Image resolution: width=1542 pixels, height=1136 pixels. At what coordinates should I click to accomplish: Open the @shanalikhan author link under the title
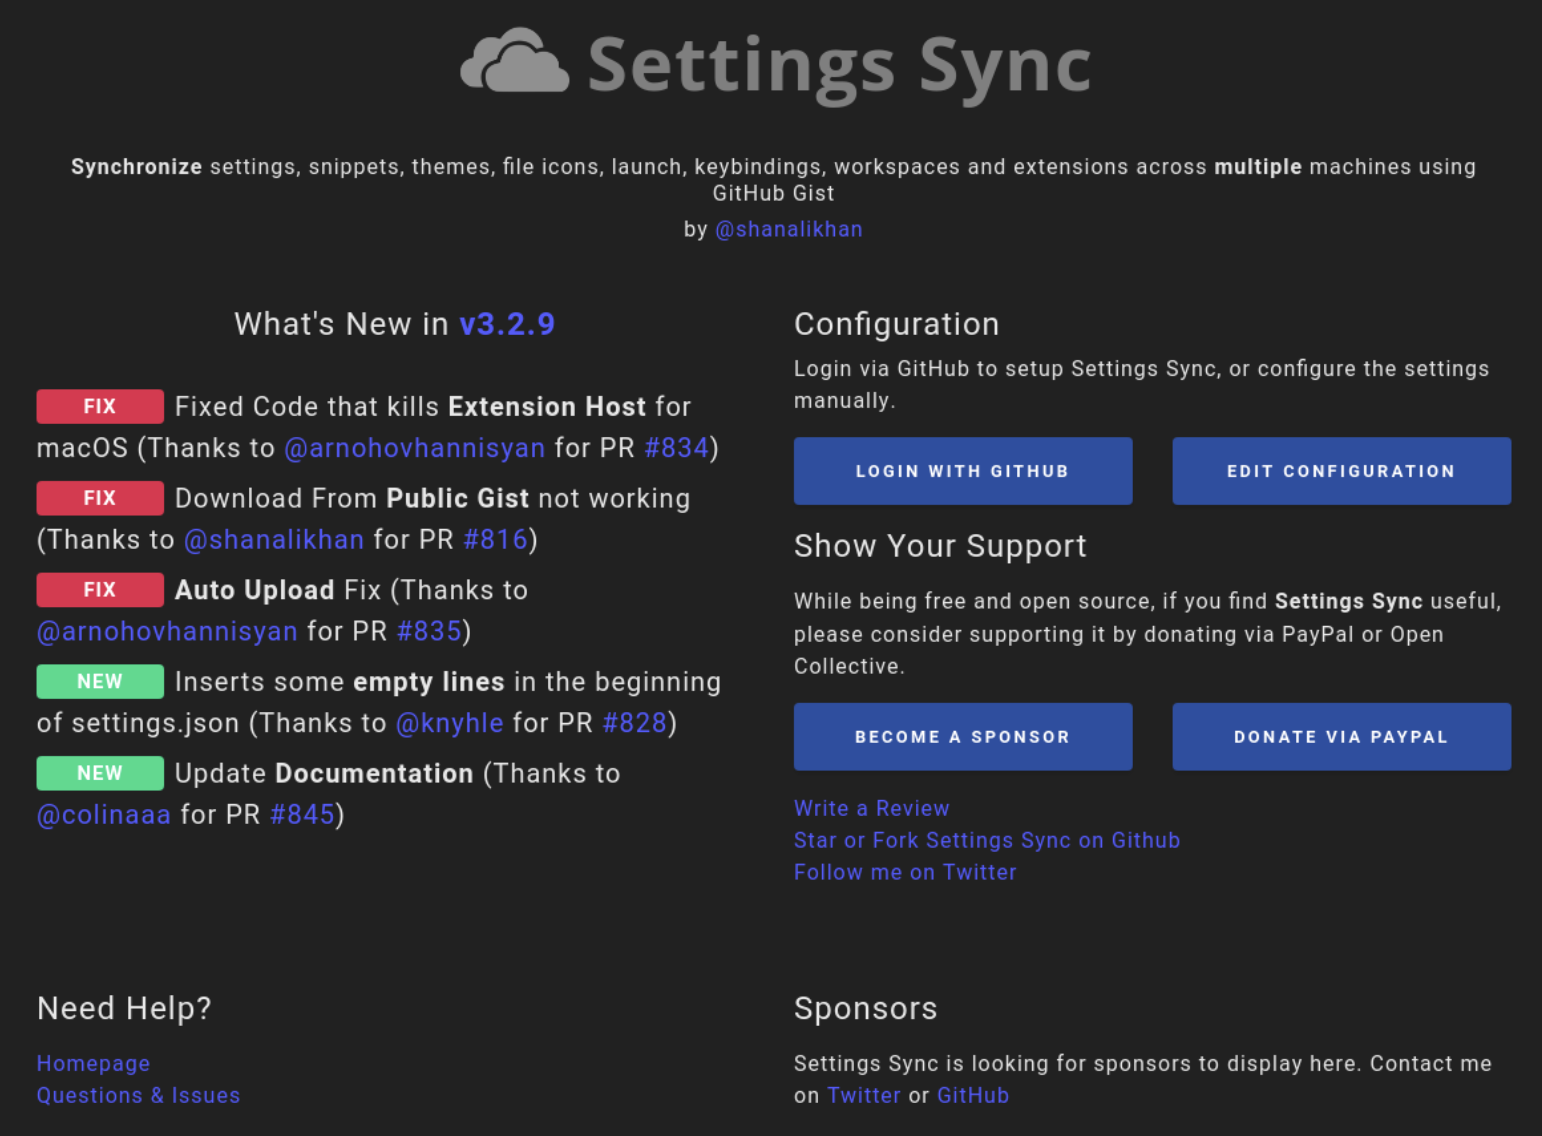788,229
